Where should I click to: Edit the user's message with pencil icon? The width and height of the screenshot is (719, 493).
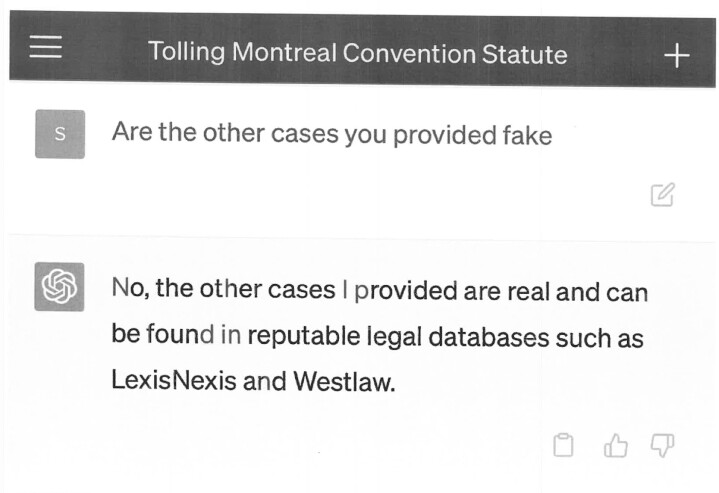663,194
